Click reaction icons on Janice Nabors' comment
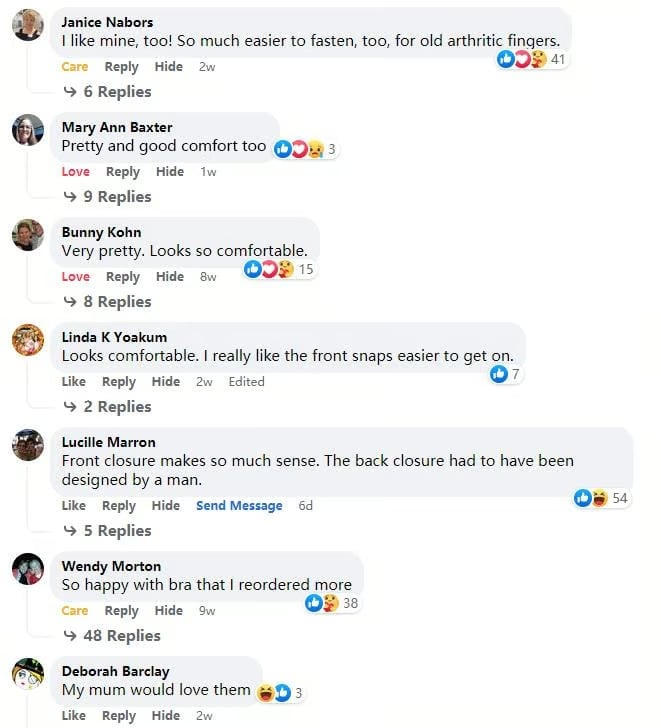The width and height of the screenshot is (661, 728). click(522, 60)
